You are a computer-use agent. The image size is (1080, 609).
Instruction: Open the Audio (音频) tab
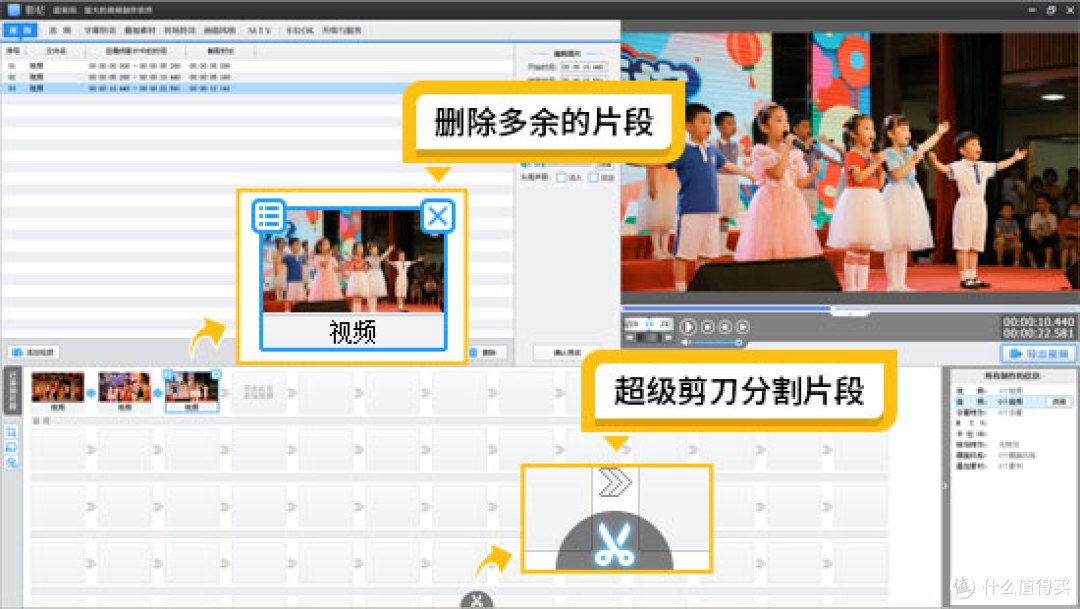[x=60, y=30]
